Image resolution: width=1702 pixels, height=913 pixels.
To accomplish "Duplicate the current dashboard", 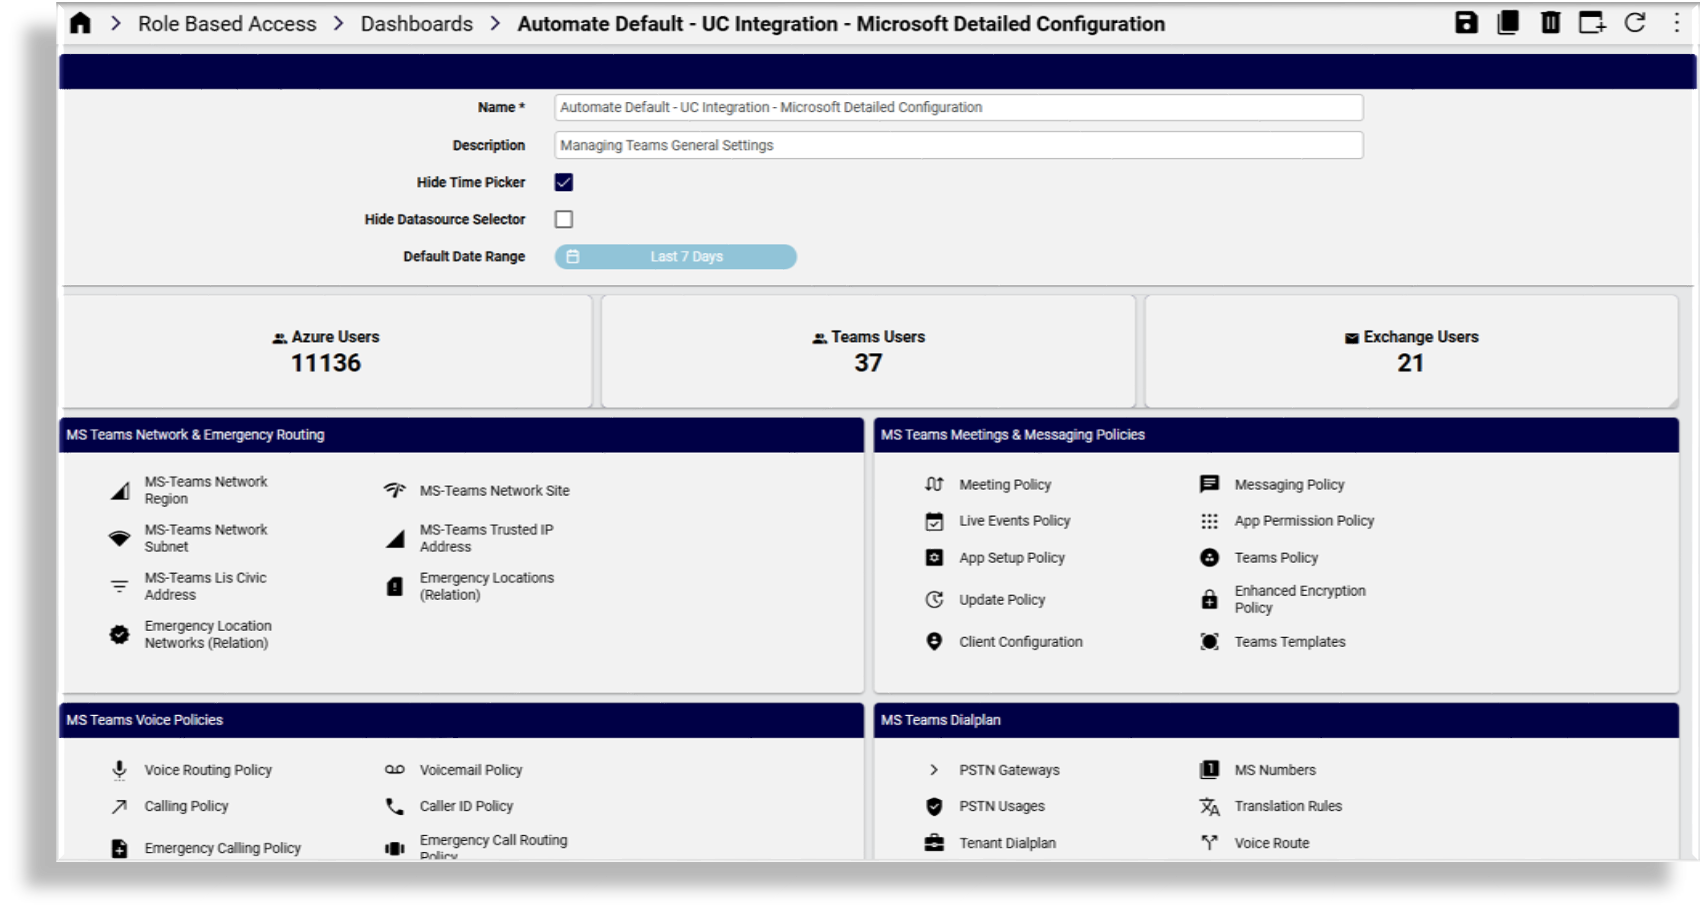I will tap(1508, 23).
